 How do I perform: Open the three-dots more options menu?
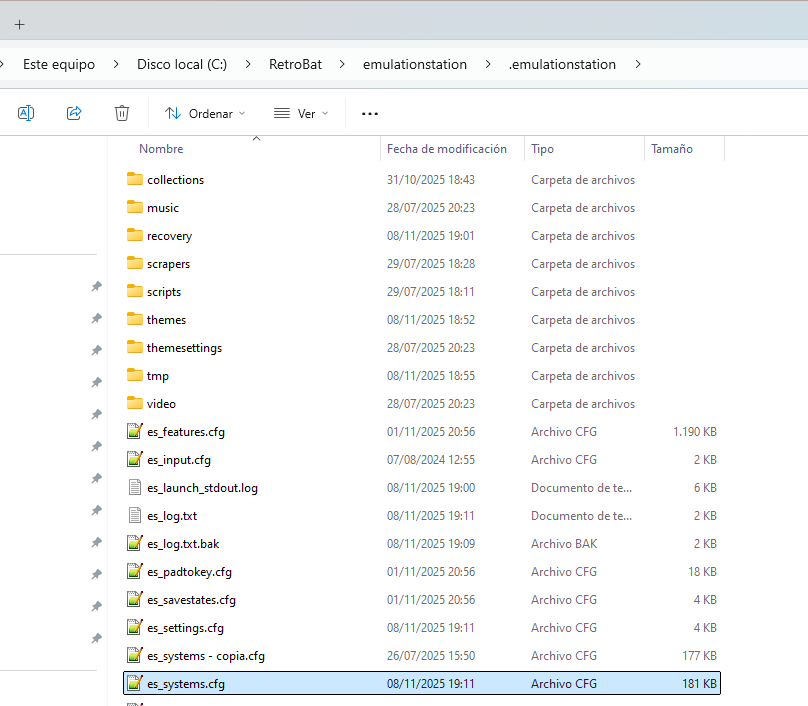click(370, 114)
